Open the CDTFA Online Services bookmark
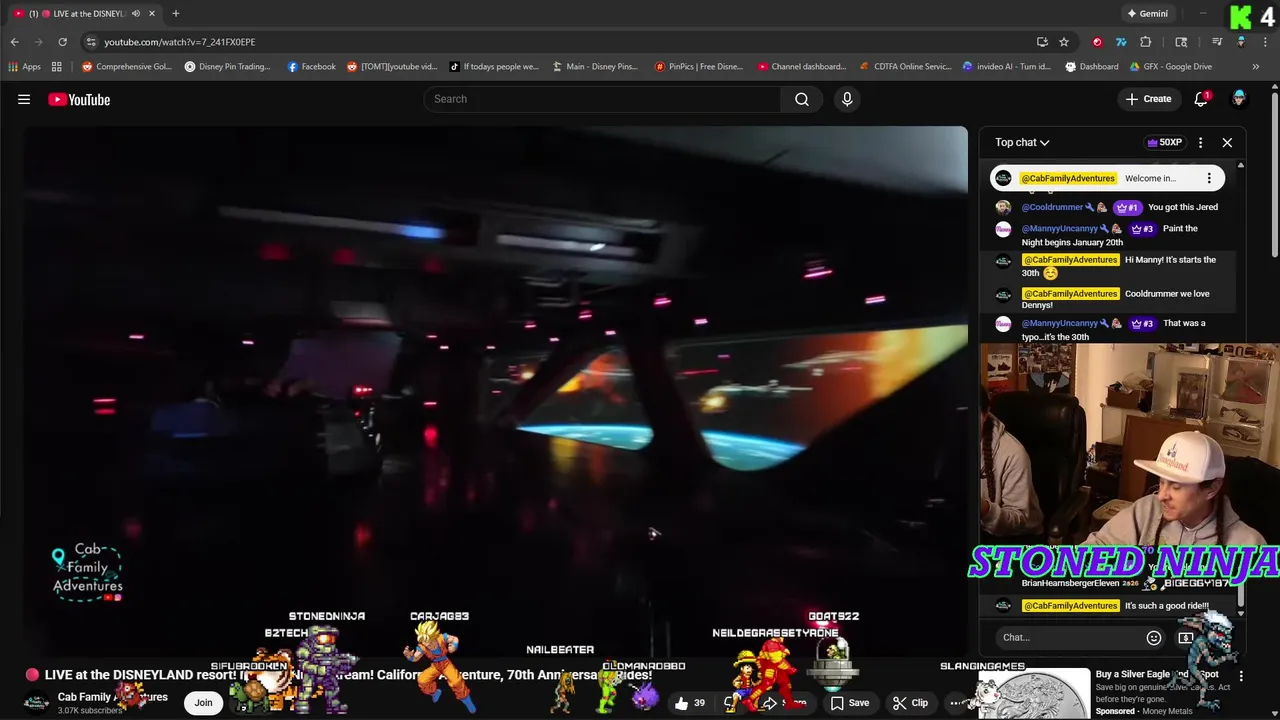 click(905, 67)
